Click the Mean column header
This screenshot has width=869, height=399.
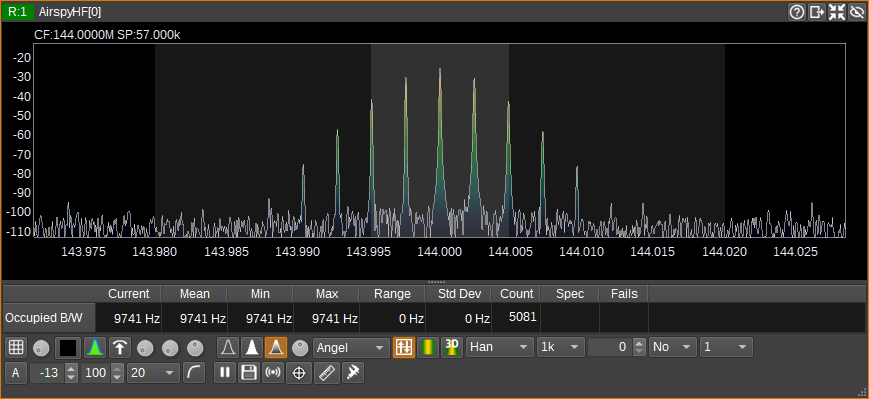pos(194,294)
